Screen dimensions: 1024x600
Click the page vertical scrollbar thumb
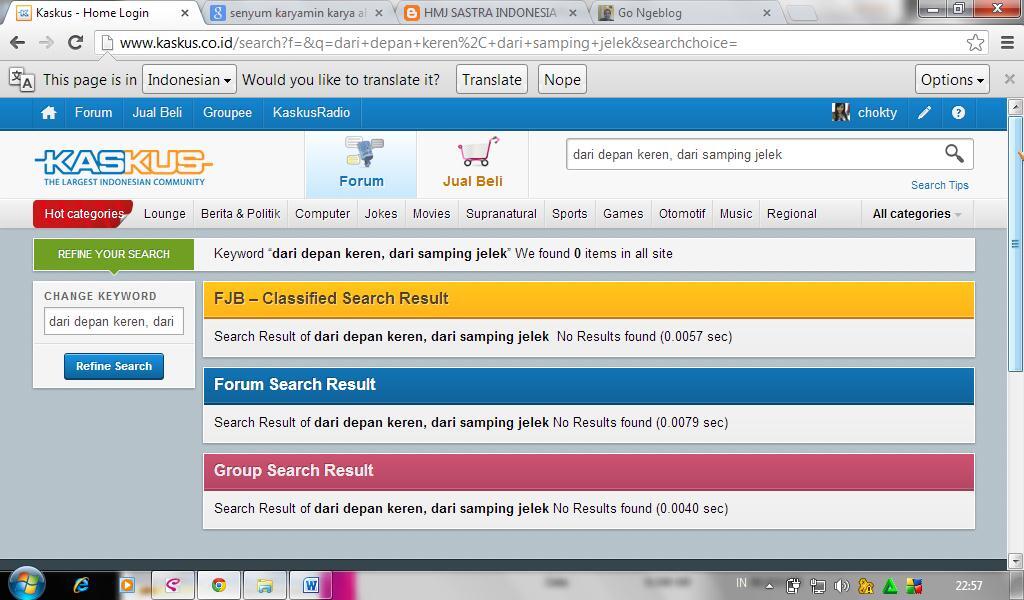1015,244
